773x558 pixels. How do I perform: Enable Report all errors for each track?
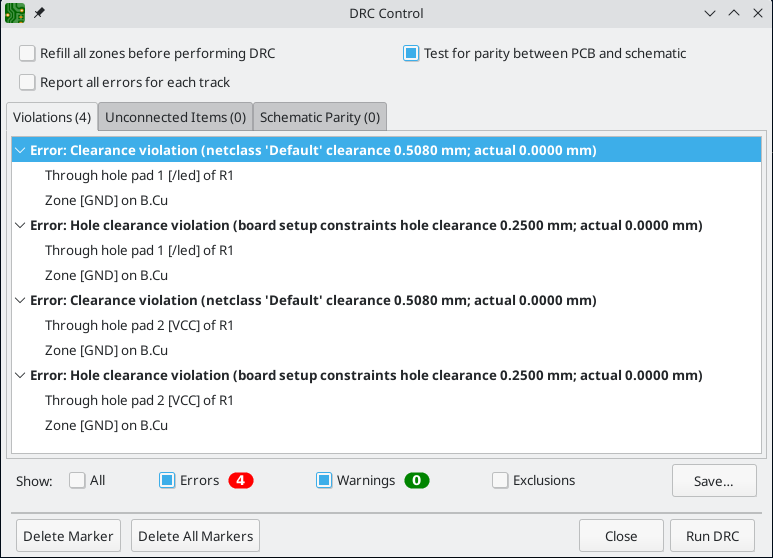click(x=27, y=82)
